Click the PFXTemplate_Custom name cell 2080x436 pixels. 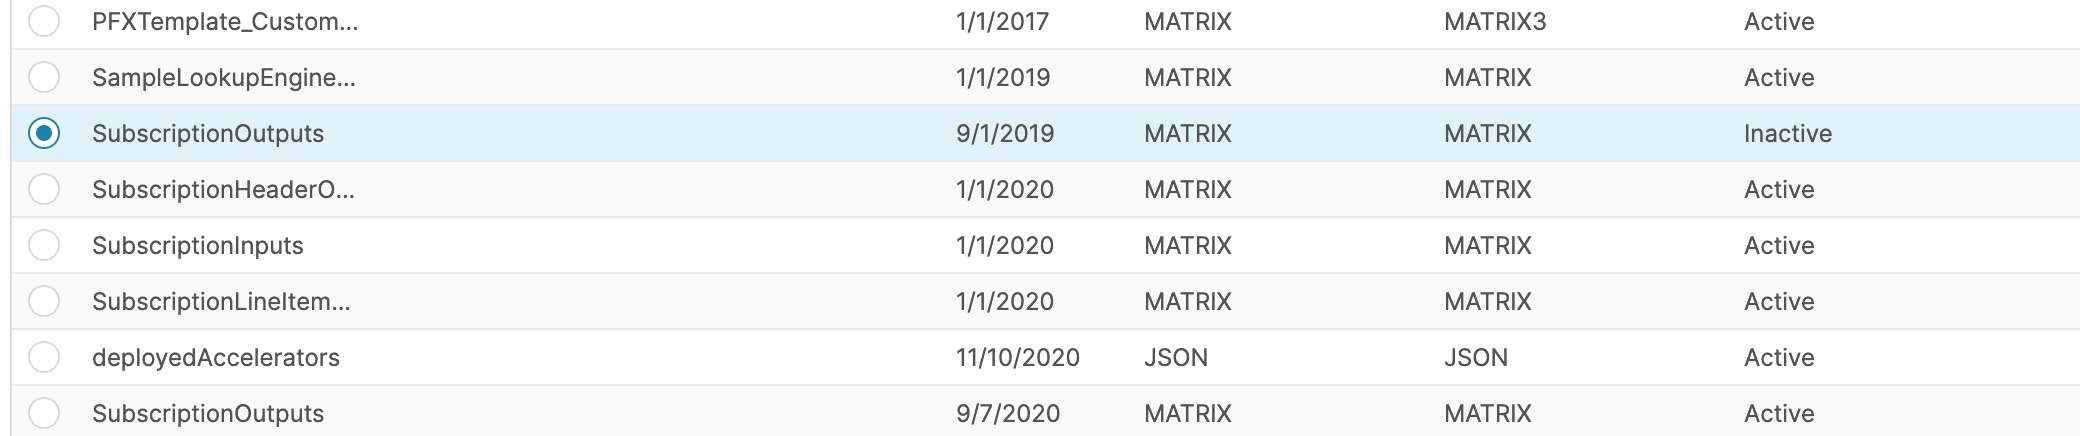(224, 22)
